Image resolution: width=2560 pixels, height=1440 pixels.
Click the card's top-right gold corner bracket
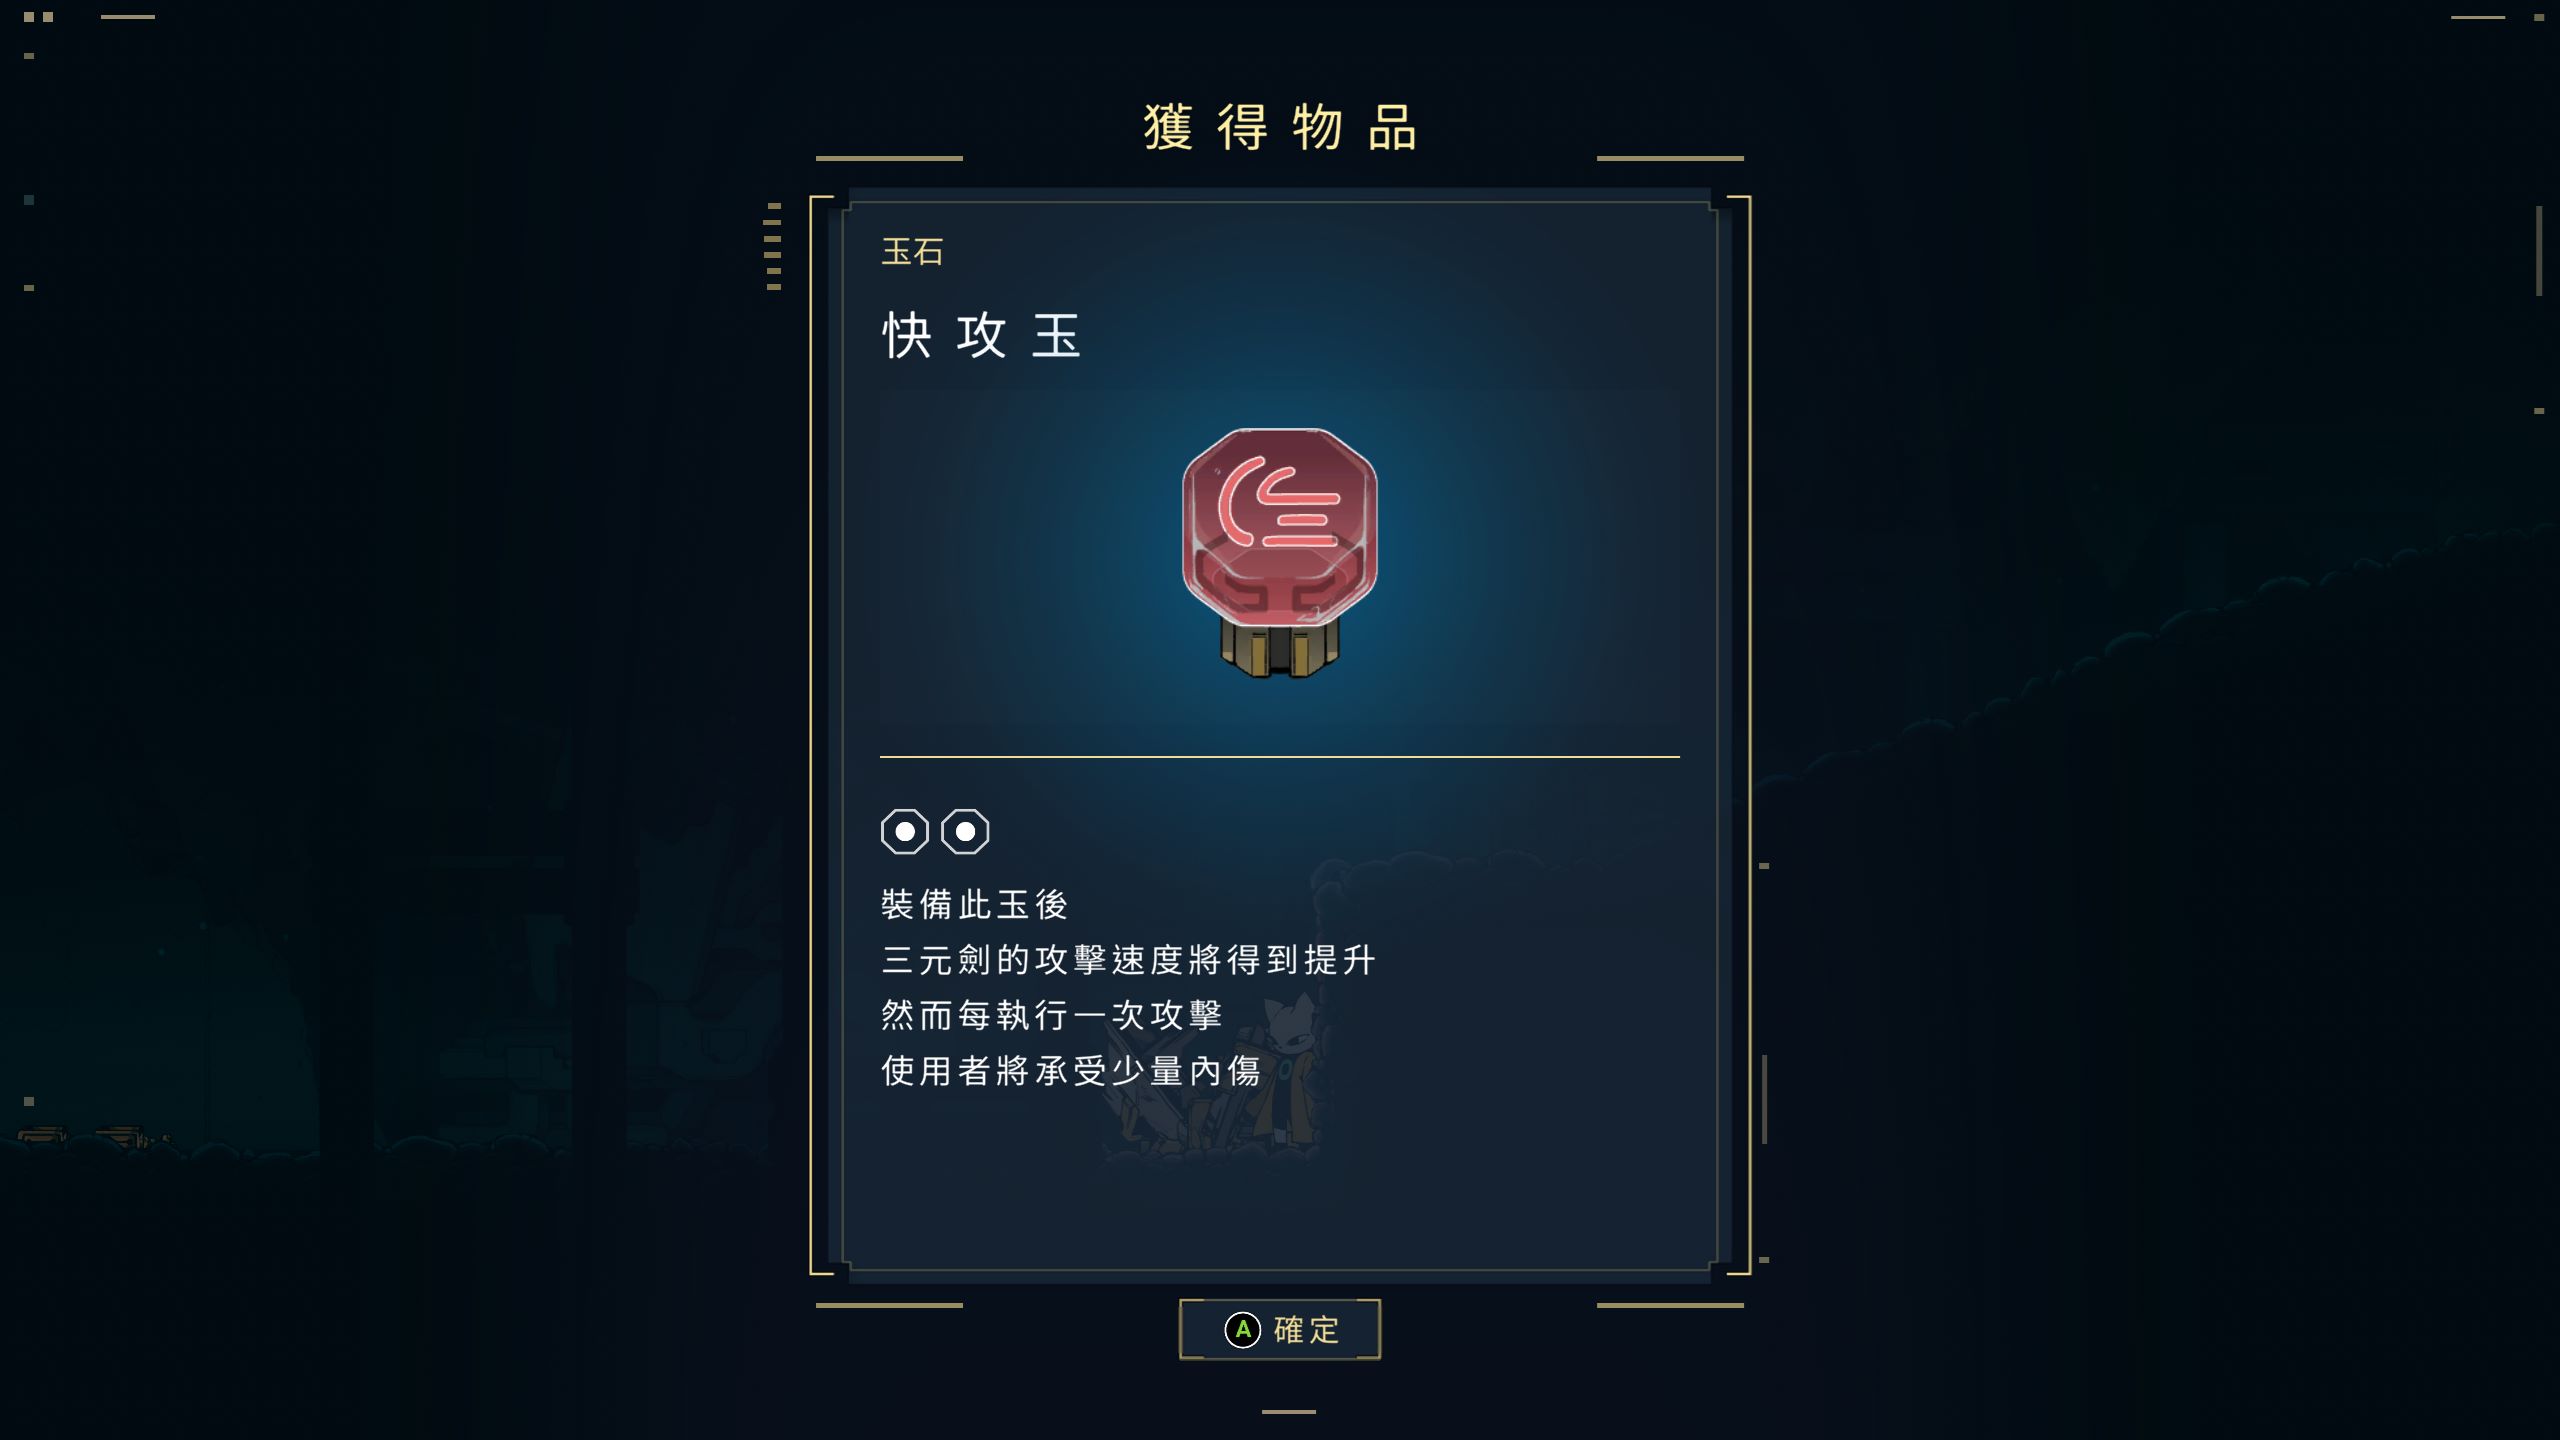click(1739, 208)
